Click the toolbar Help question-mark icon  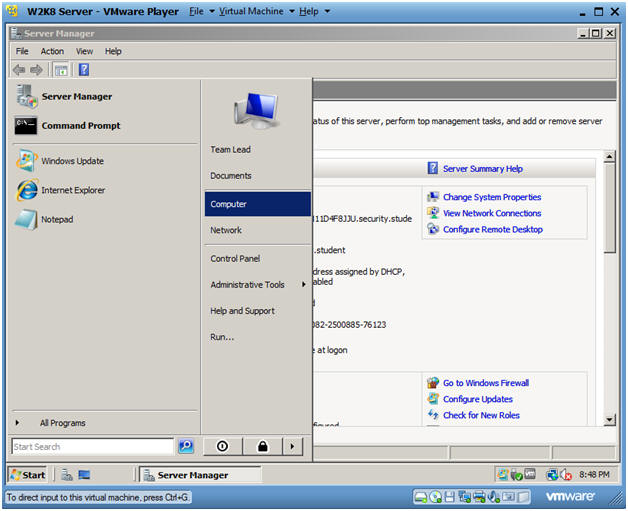coord(84,70)
